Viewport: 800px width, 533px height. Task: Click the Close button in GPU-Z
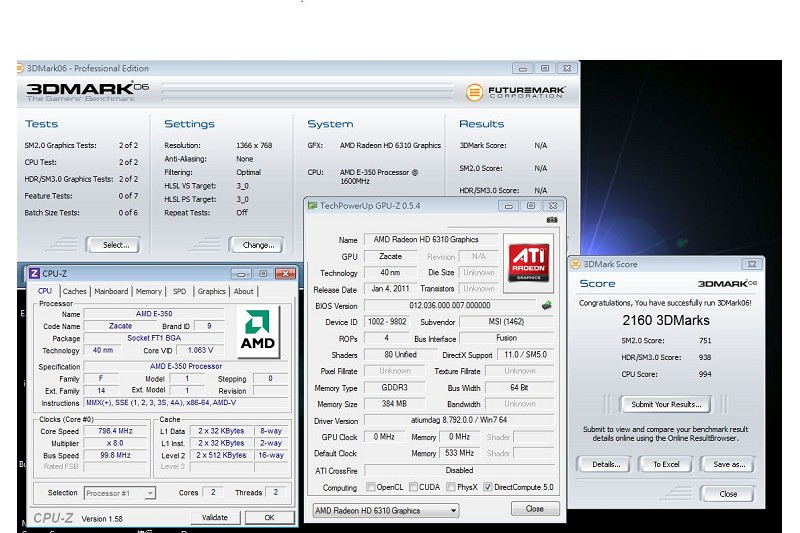pos(535,509)
